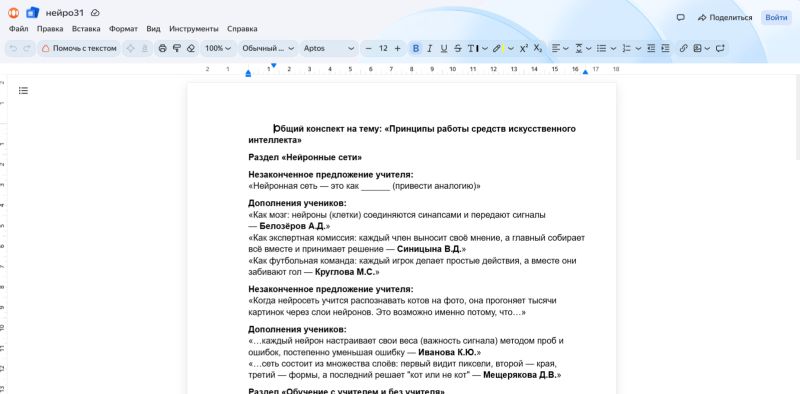Increase font size with plus button

pos(398,48)
